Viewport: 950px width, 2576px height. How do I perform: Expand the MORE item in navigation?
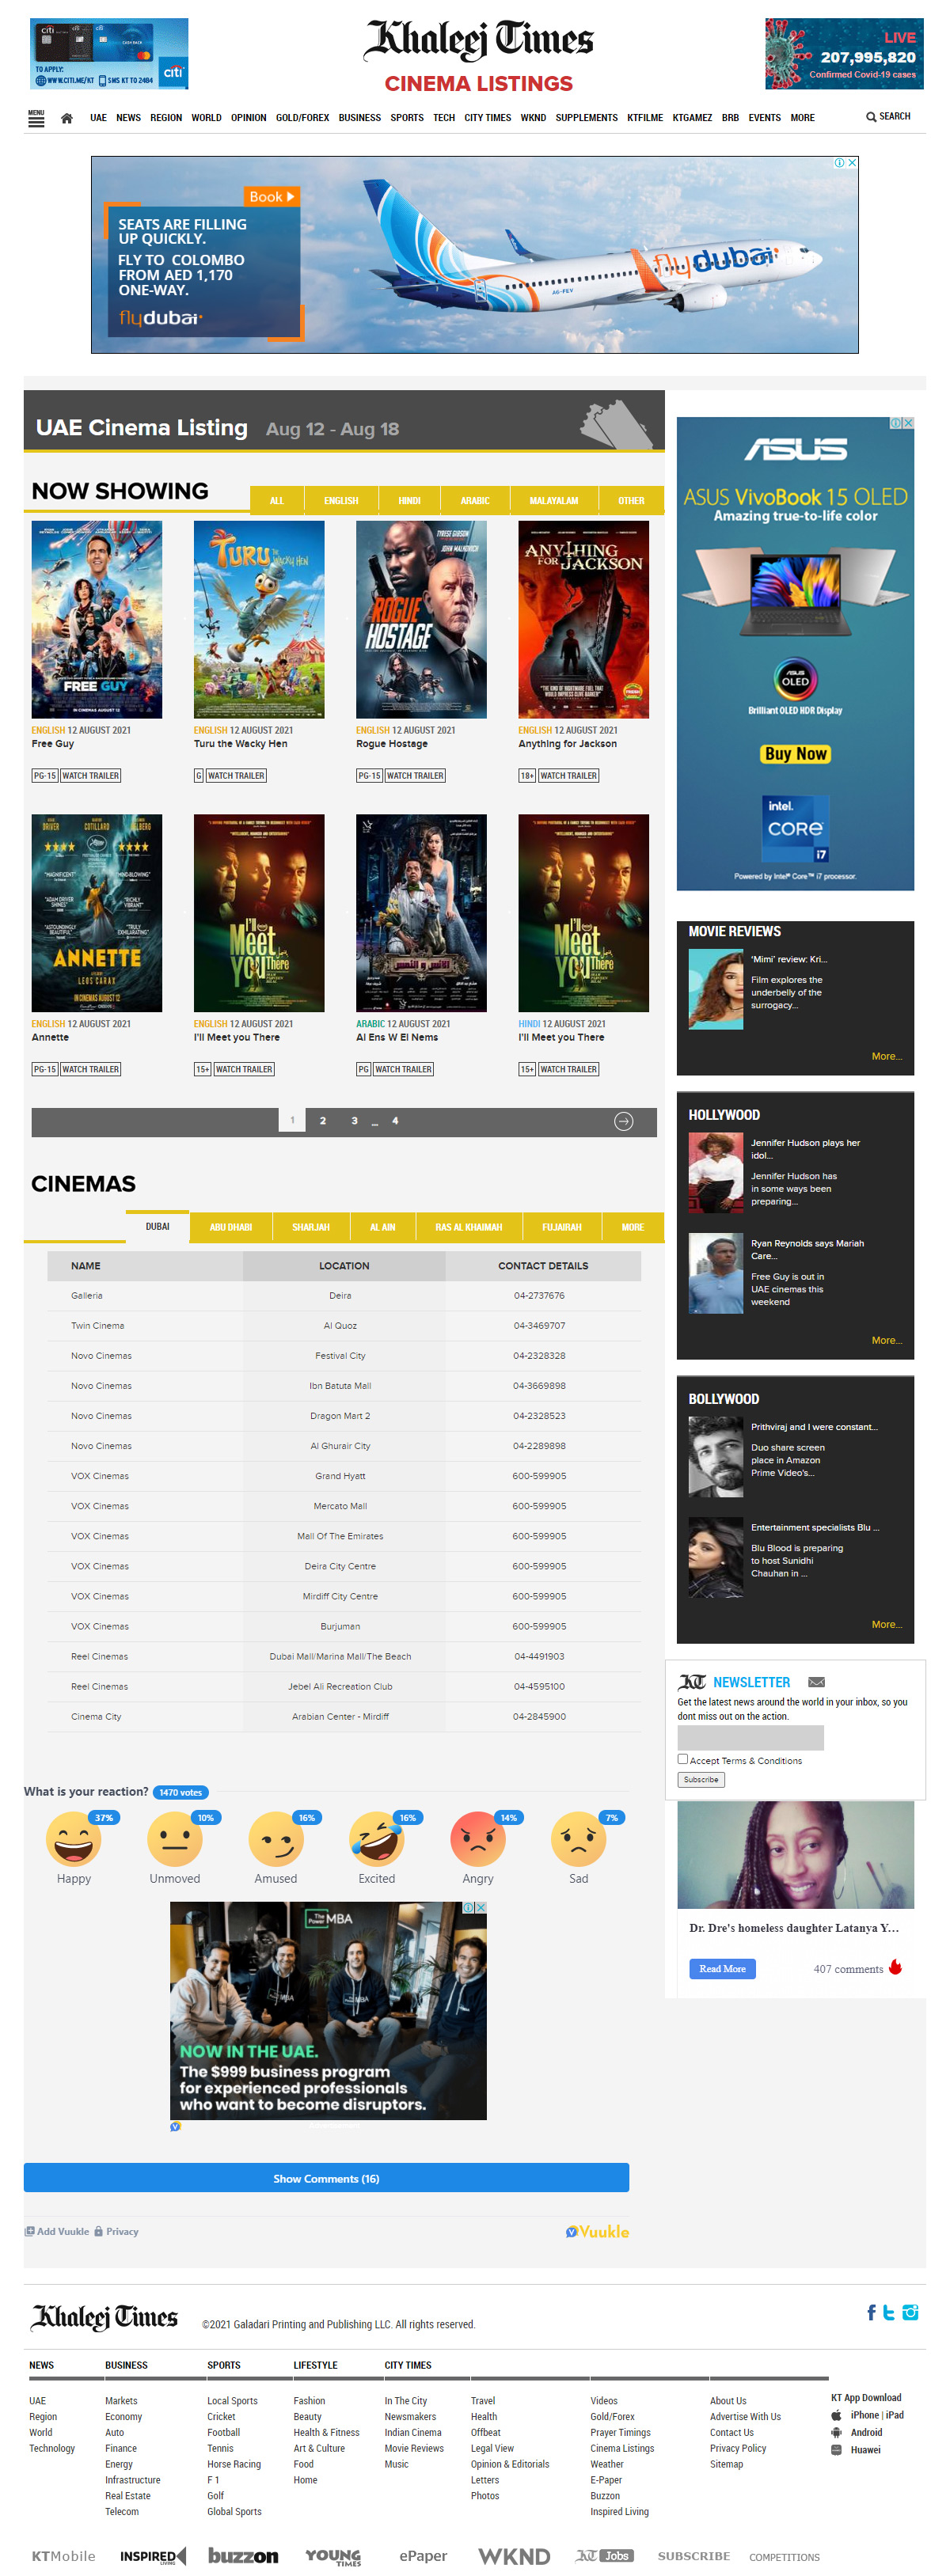click(x=802, y=118)
